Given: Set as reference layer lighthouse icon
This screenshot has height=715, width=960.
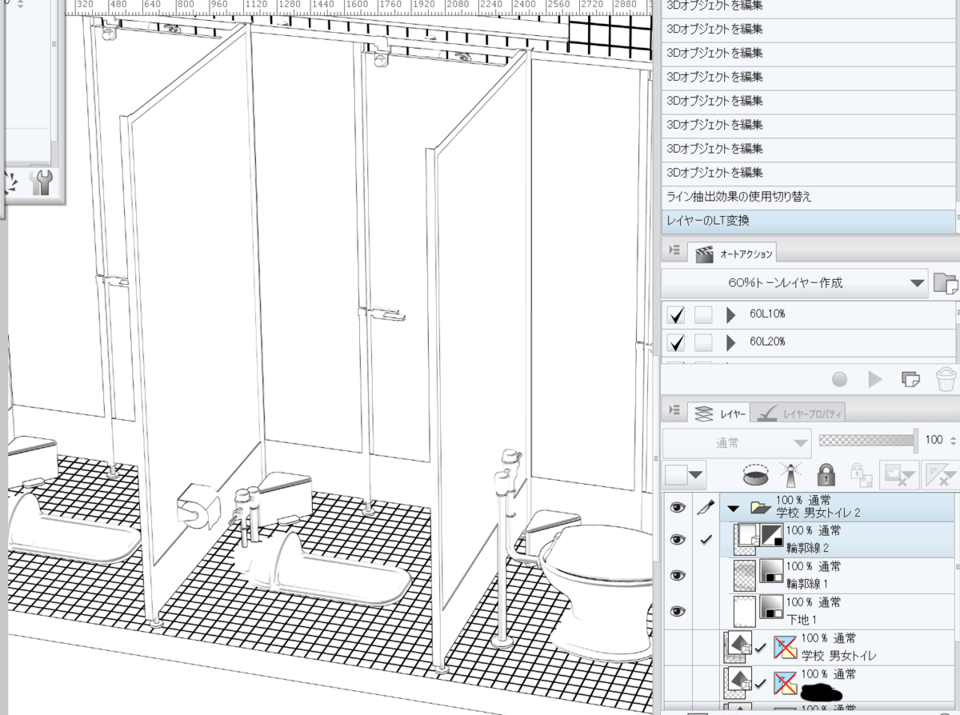Looking at the screenshot, I should pyautogui.click(x=792, y=473).
